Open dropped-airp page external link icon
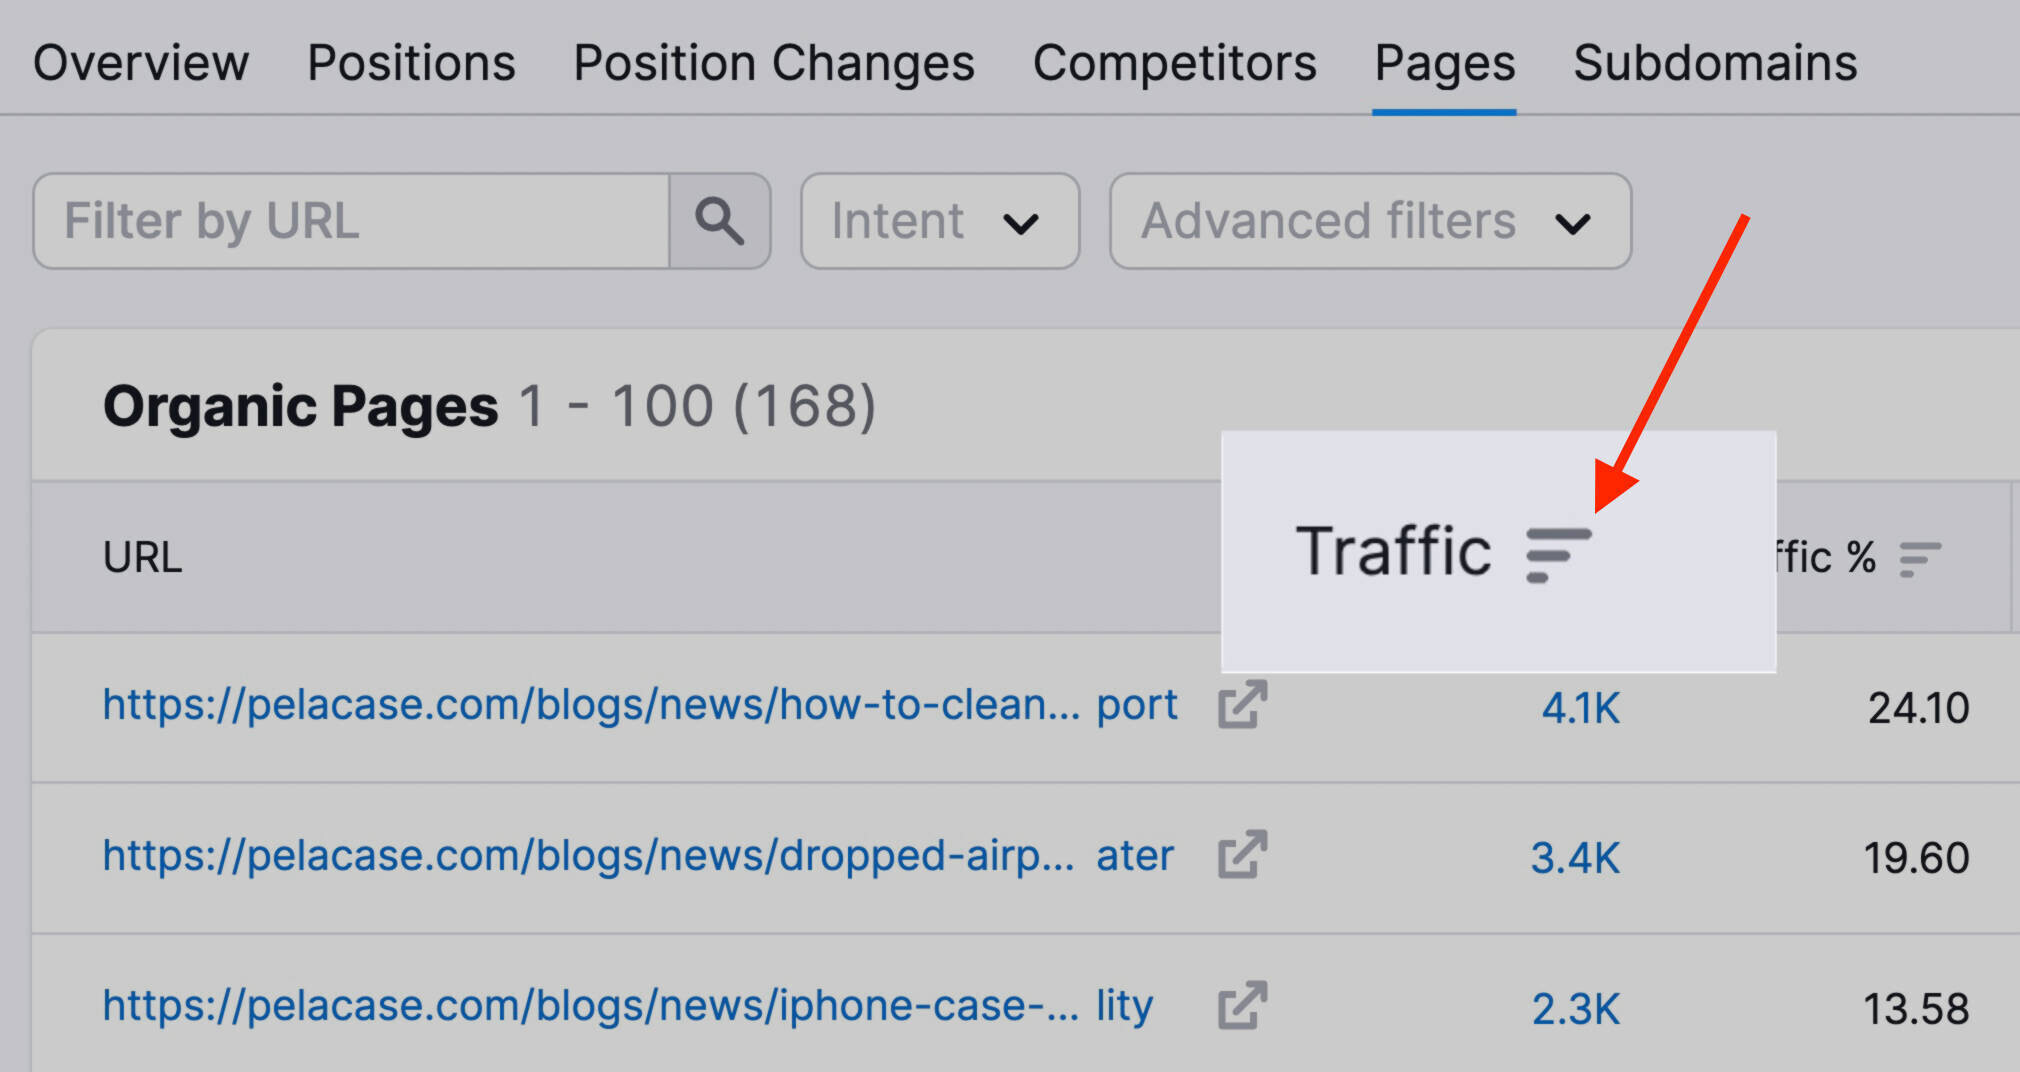The height and width of the screenshot is (1072, 2020). (1242, 855)
